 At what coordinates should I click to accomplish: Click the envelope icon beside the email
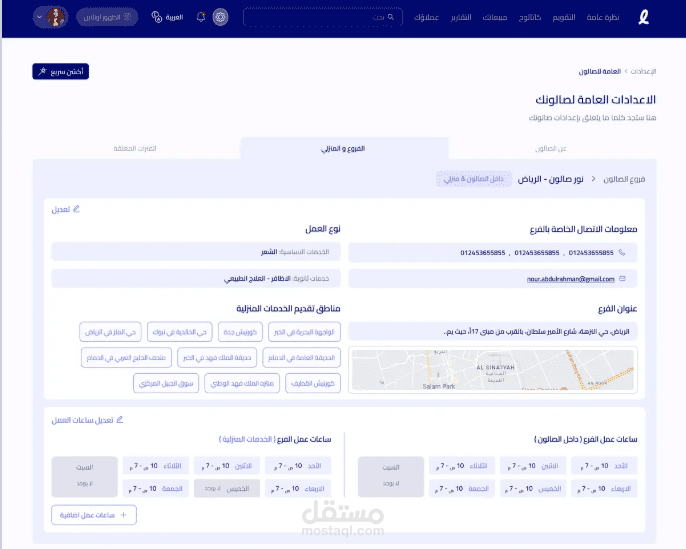click(622, 279)
